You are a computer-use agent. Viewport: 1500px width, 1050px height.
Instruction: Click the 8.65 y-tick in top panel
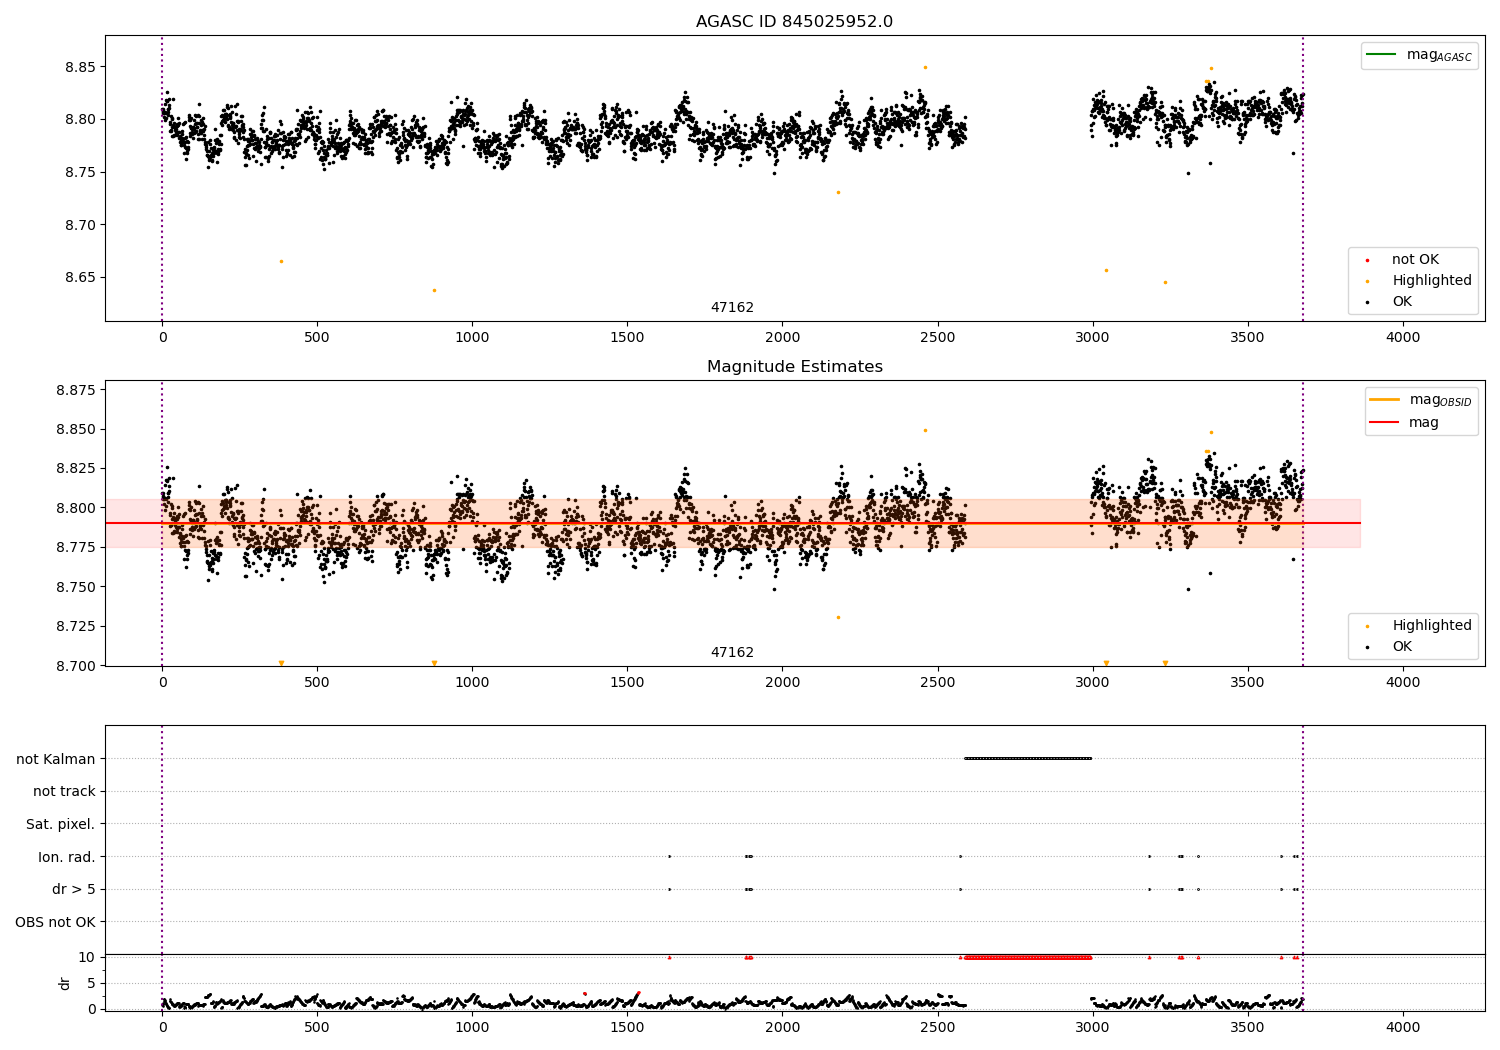[80, 278]
